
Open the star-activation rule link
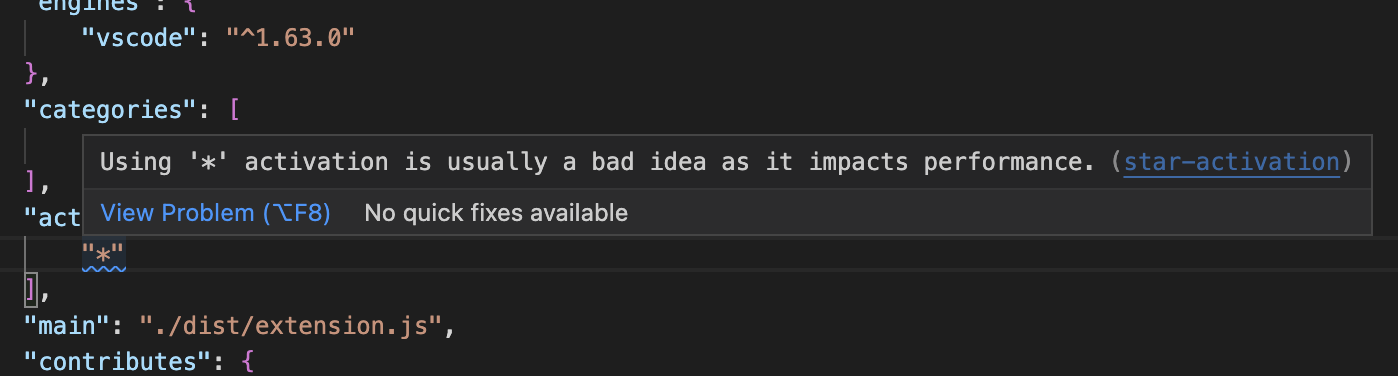1231,162
